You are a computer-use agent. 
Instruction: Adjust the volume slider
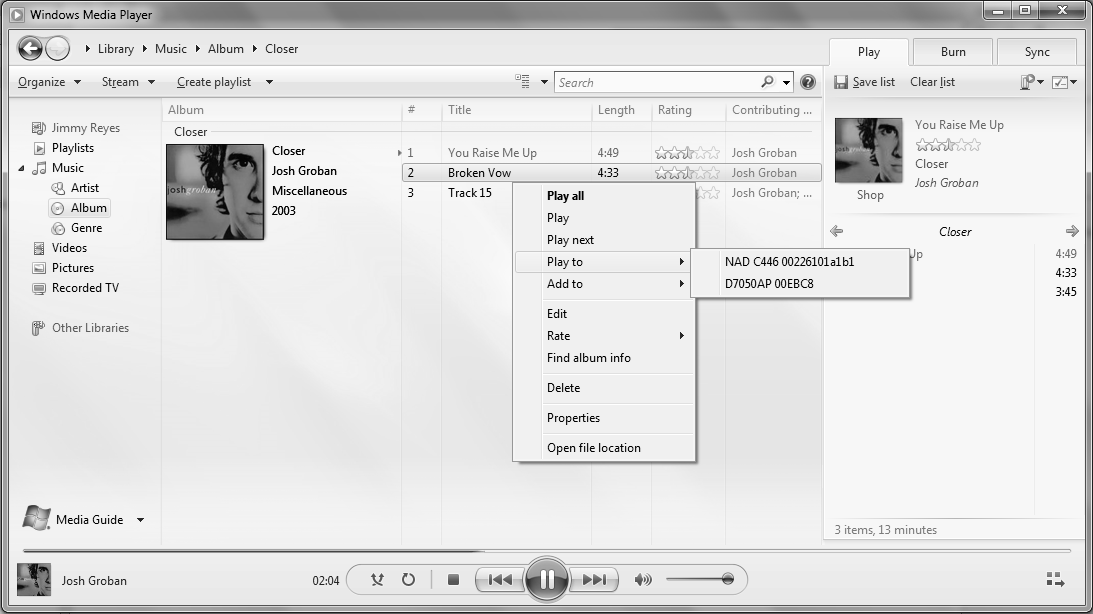[x=699, y=580]
